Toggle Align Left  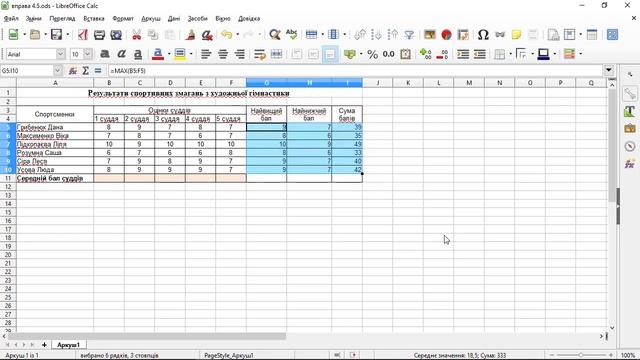click(206, 54)
